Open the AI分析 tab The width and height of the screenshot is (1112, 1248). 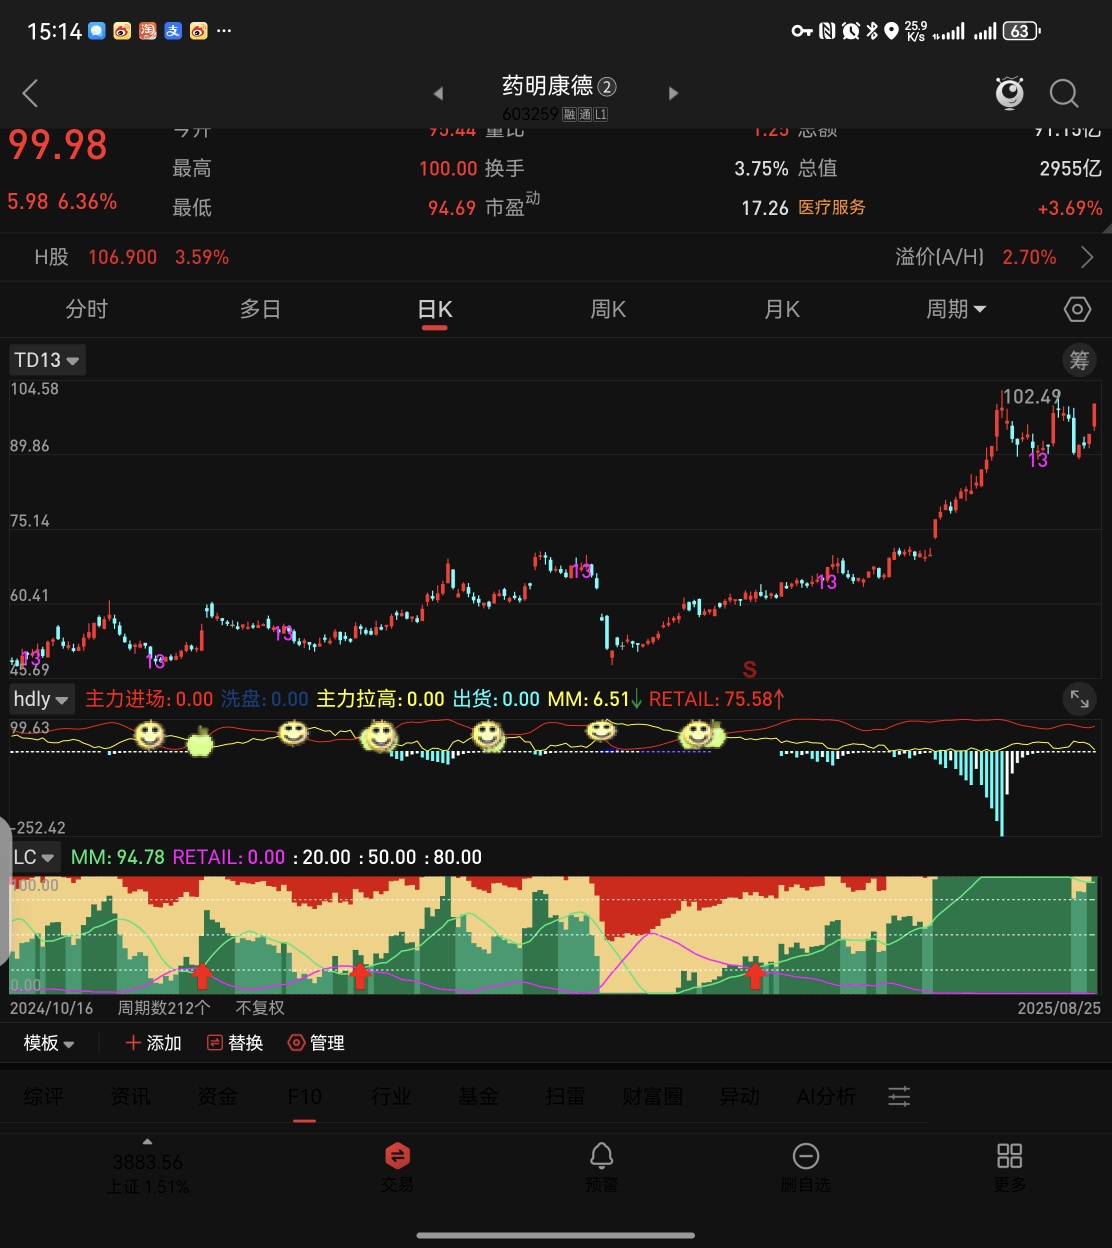click(826, 1097)
